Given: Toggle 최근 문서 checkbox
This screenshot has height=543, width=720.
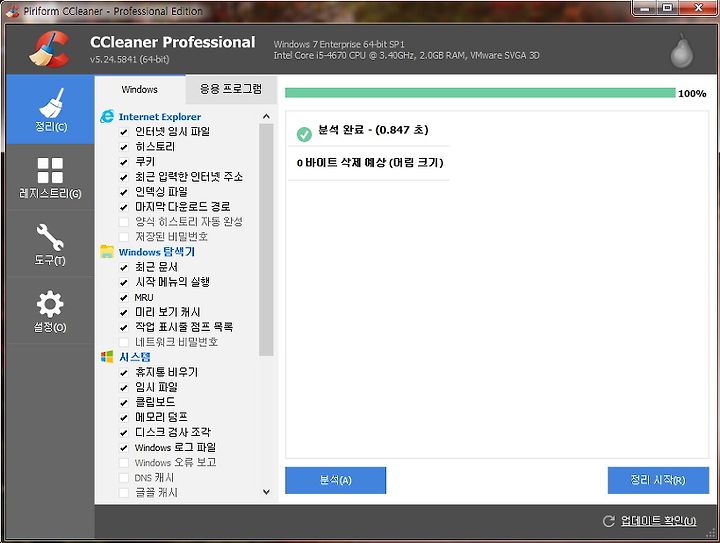Looking at the screenshot, I should (124, 267).
